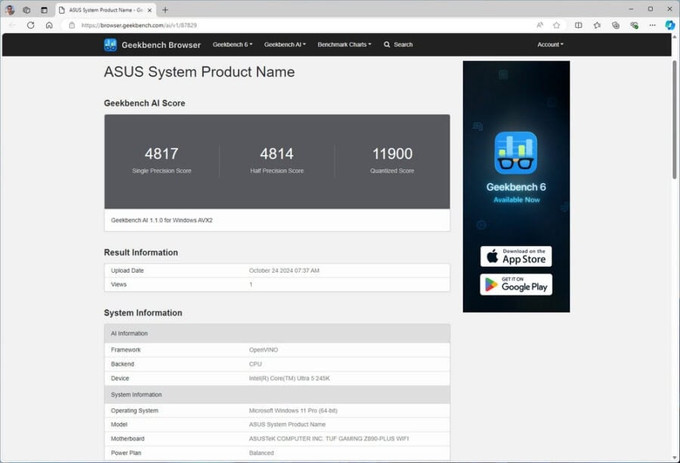Open a new tab with plus button
Viewport: 680px width, 463px height.
point(165,10)
